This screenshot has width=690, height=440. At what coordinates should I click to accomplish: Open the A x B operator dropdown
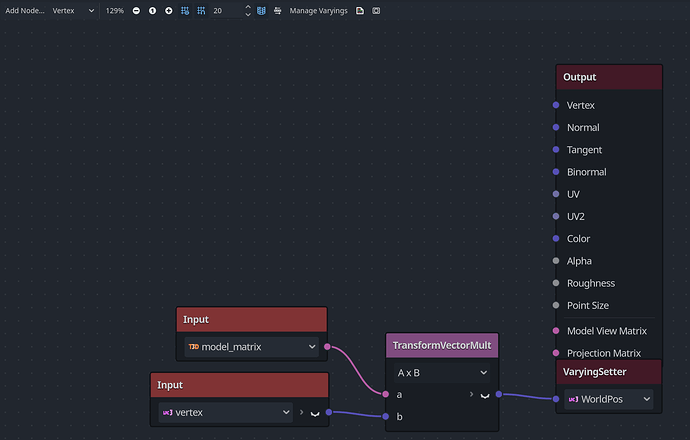[x=442, y=373]
